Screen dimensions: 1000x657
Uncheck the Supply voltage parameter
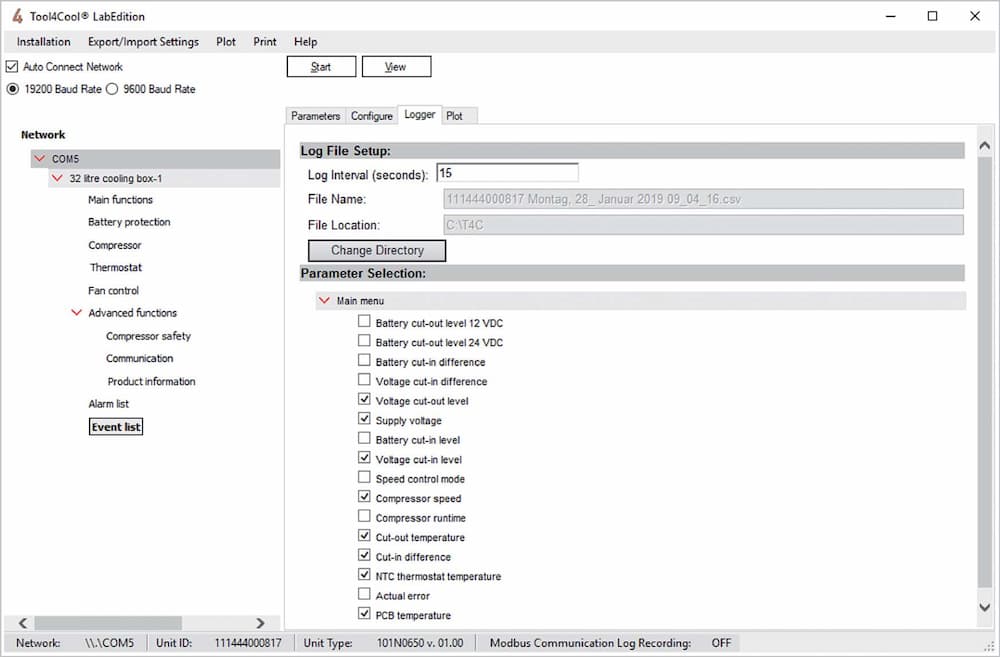coord(364,420)
